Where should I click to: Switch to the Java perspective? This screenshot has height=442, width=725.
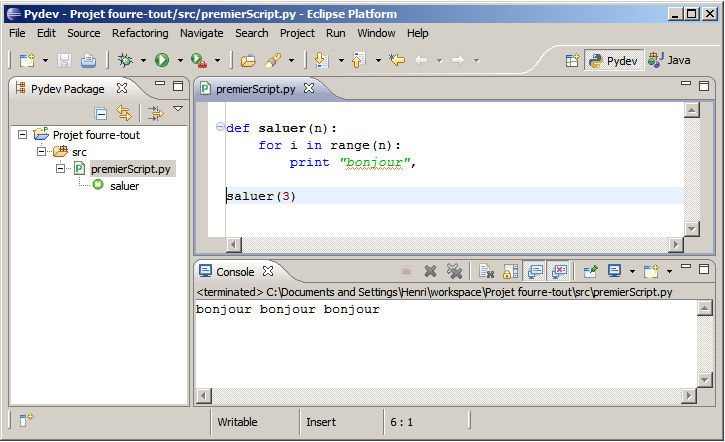(669, 60)
